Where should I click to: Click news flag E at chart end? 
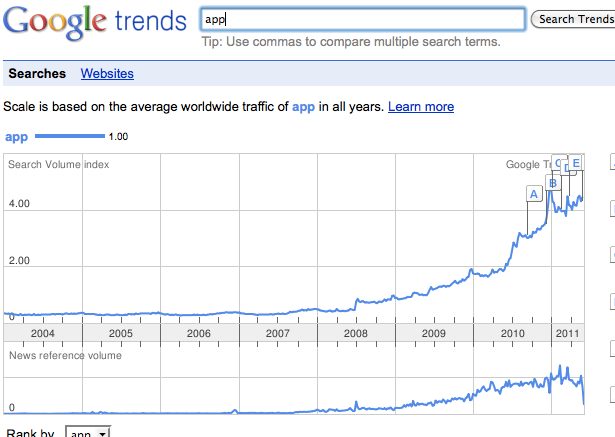[x=575, y=163]
